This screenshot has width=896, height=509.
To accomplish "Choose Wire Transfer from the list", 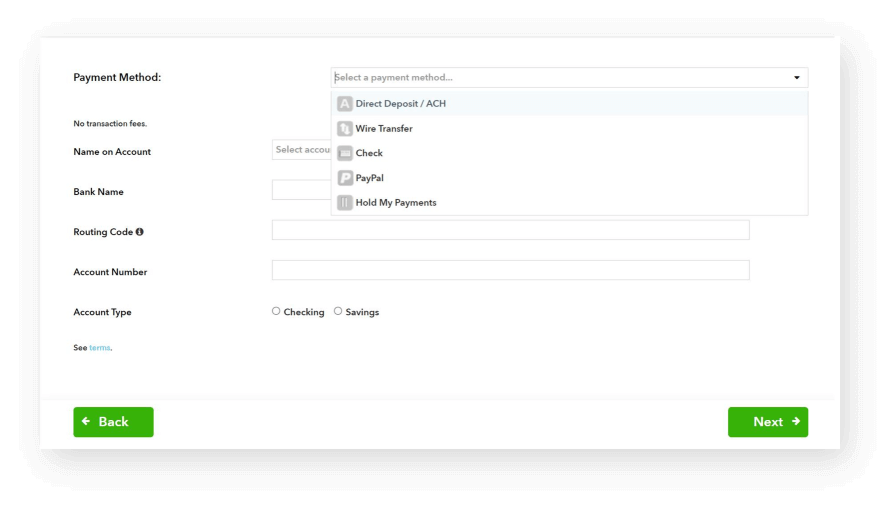I will tap(384, 129).
